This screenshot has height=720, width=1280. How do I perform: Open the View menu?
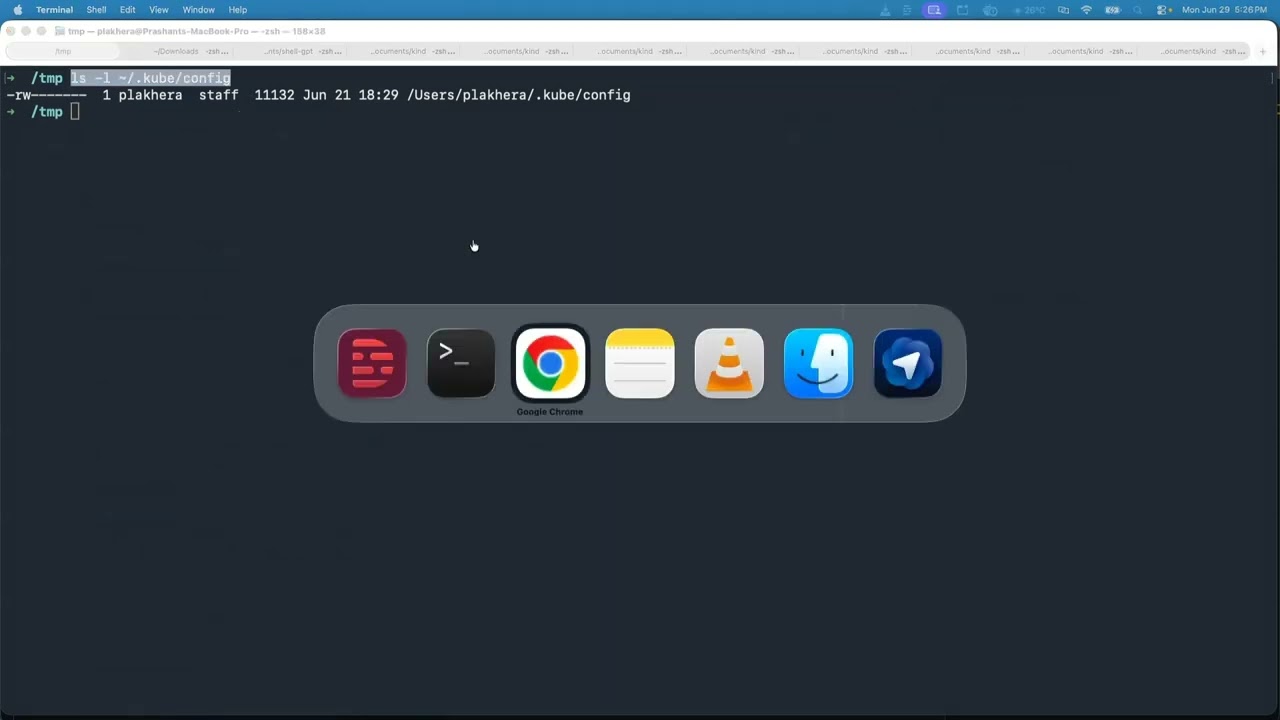point(159,10)
